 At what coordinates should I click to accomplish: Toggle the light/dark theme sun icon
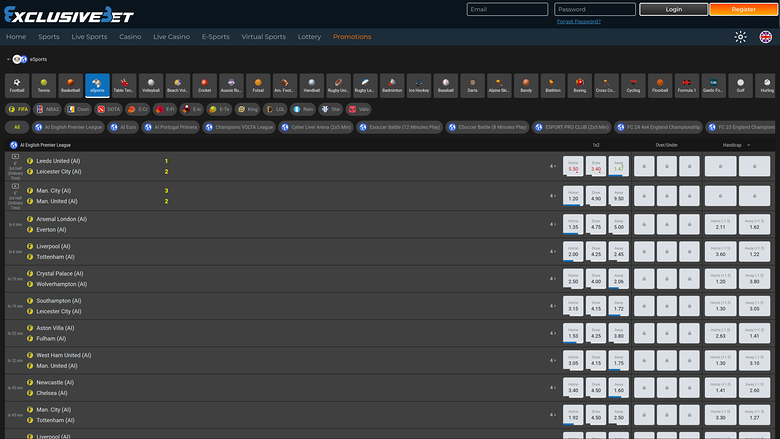740,37
